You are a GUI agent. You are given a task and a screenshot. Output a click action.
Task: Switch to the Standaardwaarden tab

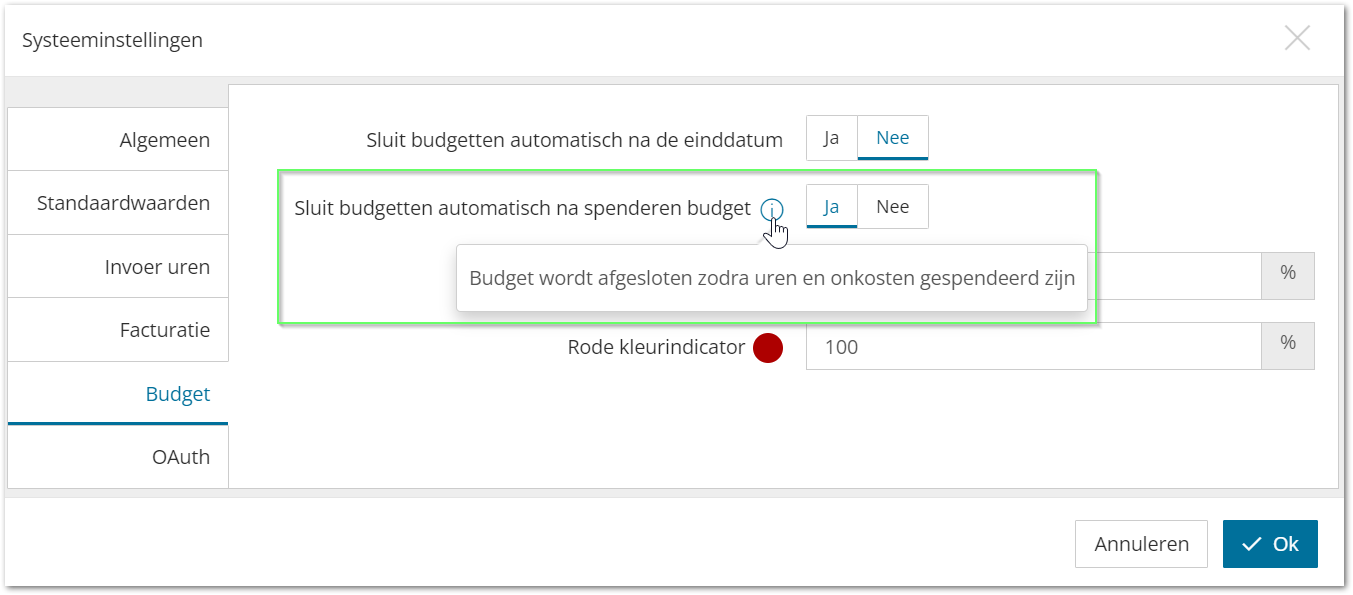point(118,203)
